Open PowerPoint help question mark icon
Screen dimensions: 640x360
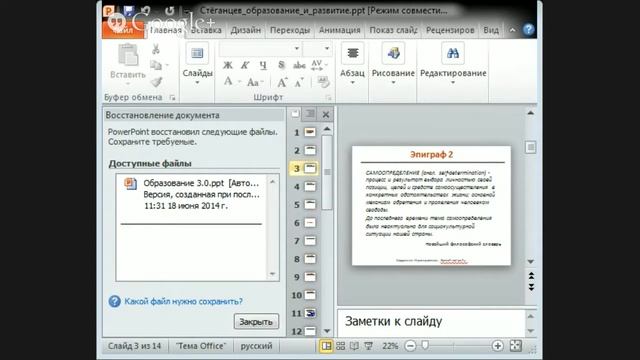[x=529, y=29]
